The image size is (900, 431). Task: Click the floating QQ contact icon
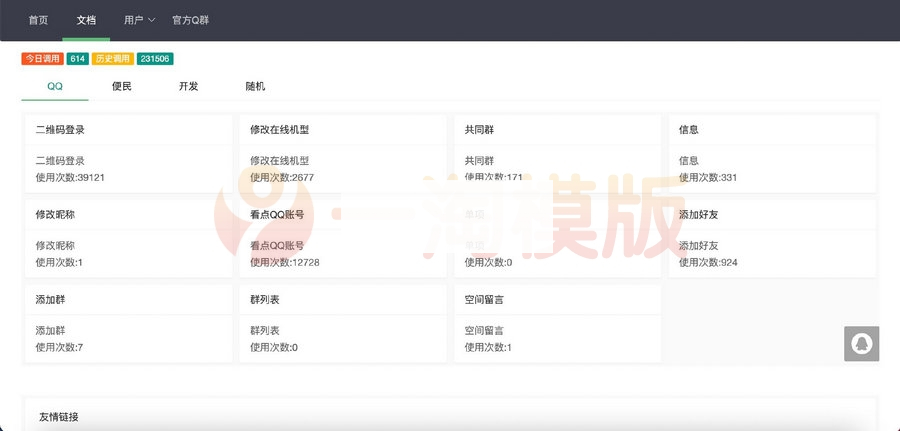pyautogui.click(x=861, y=344)
